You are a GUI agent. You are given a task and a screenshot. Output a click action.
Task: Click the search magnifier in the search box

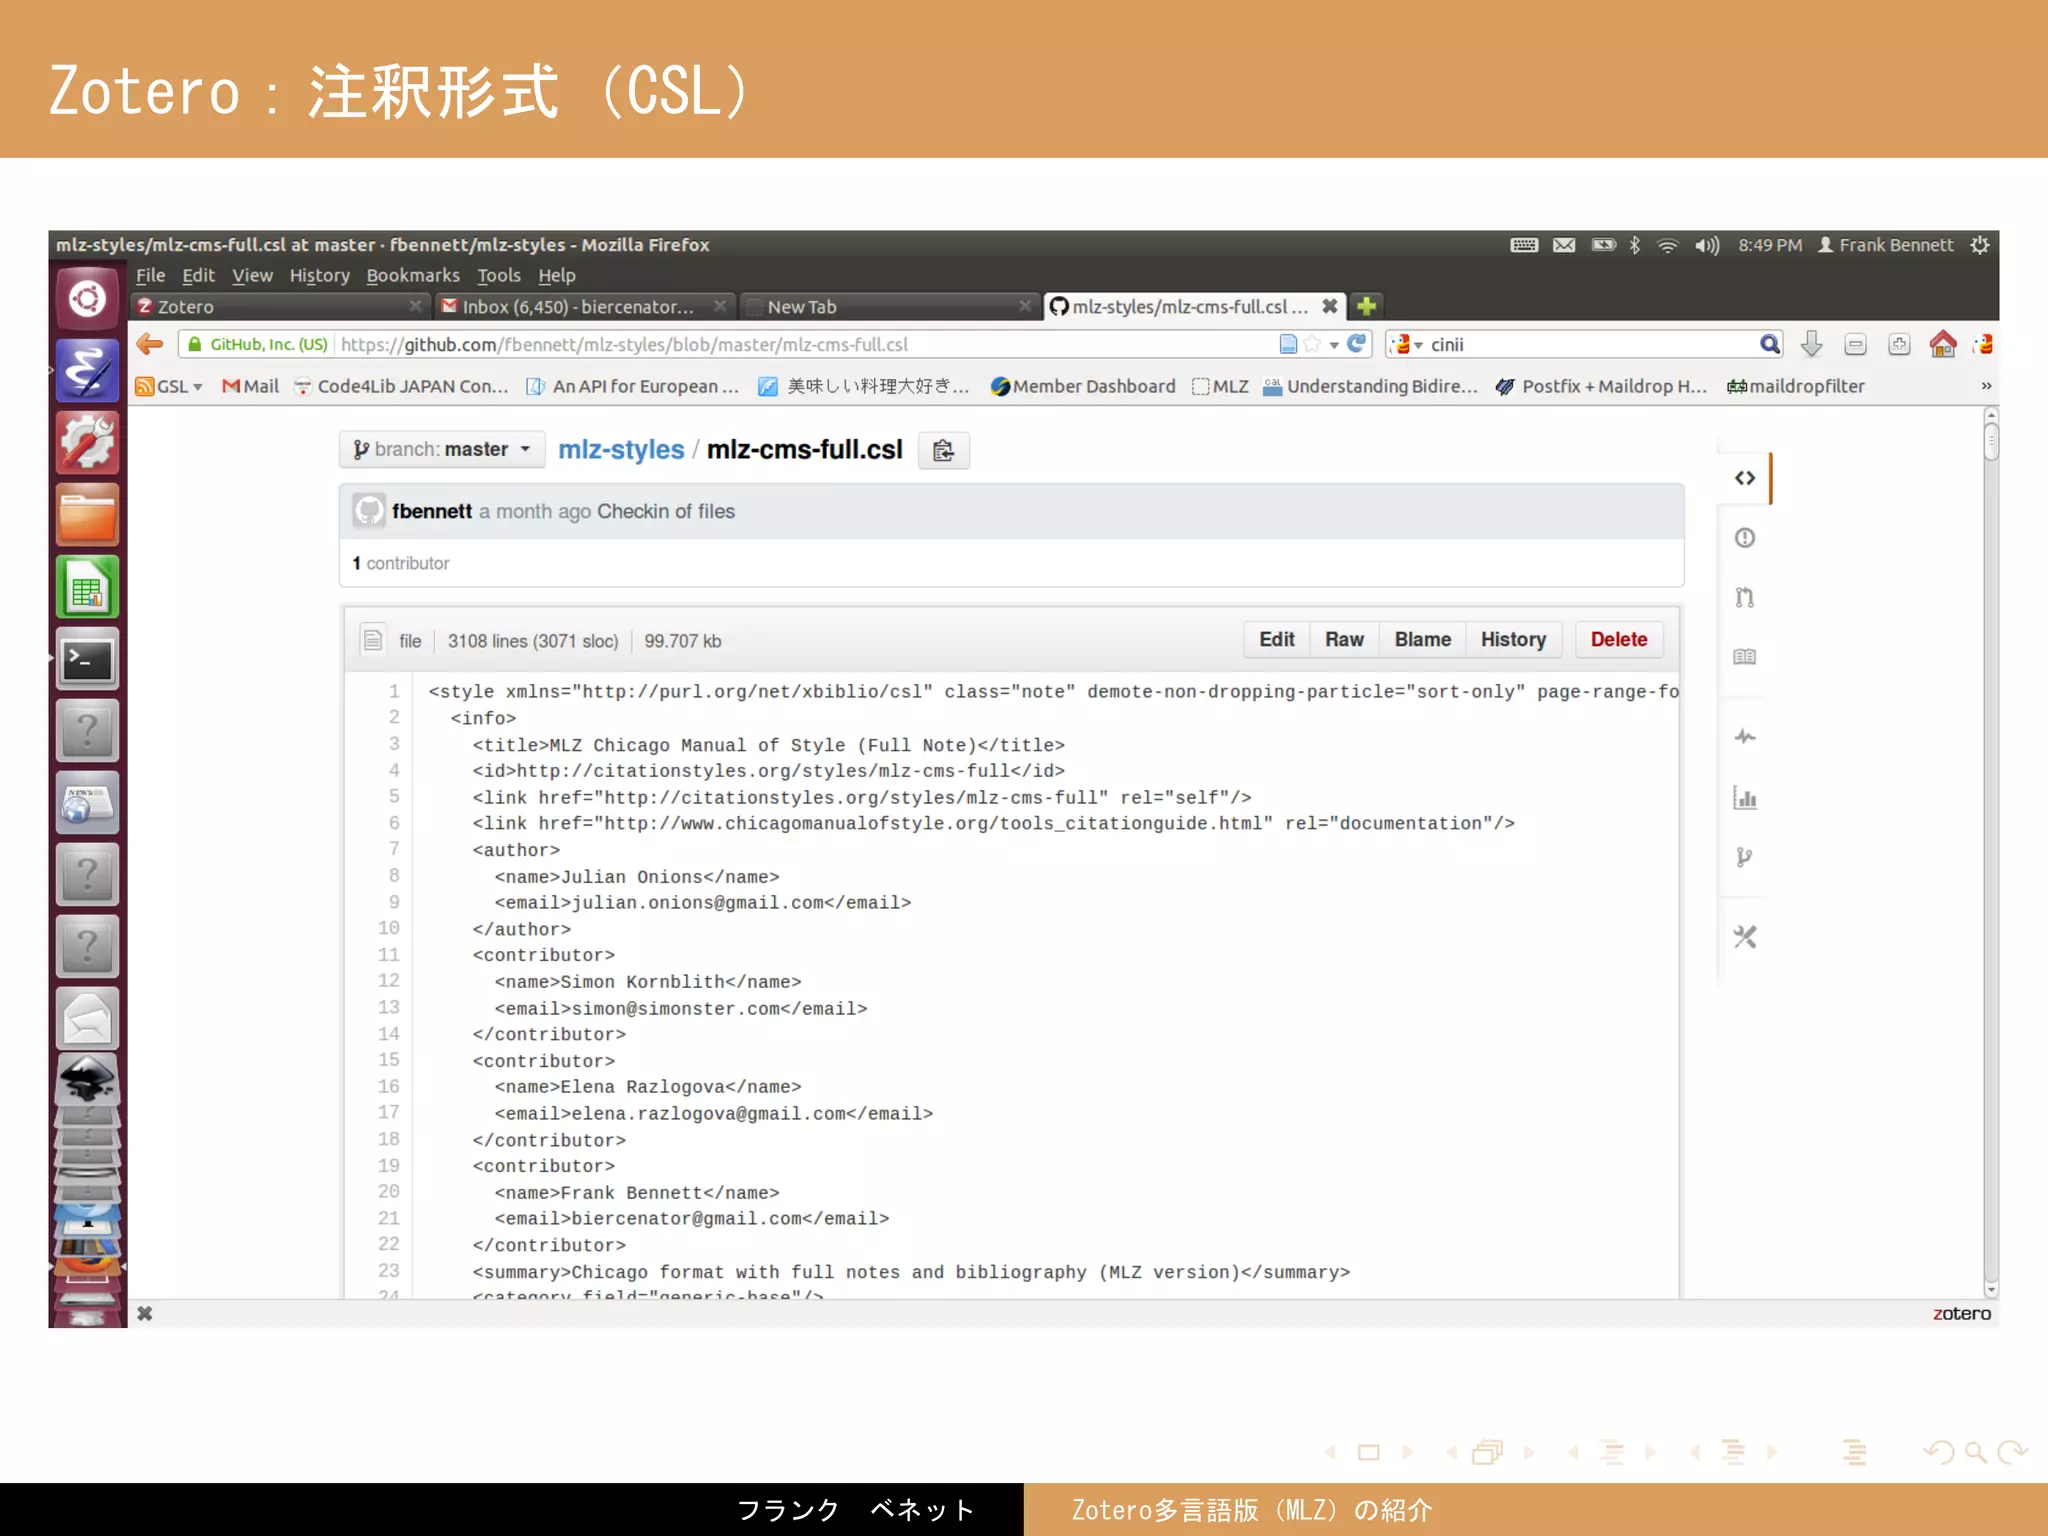tap(1769, 344)
